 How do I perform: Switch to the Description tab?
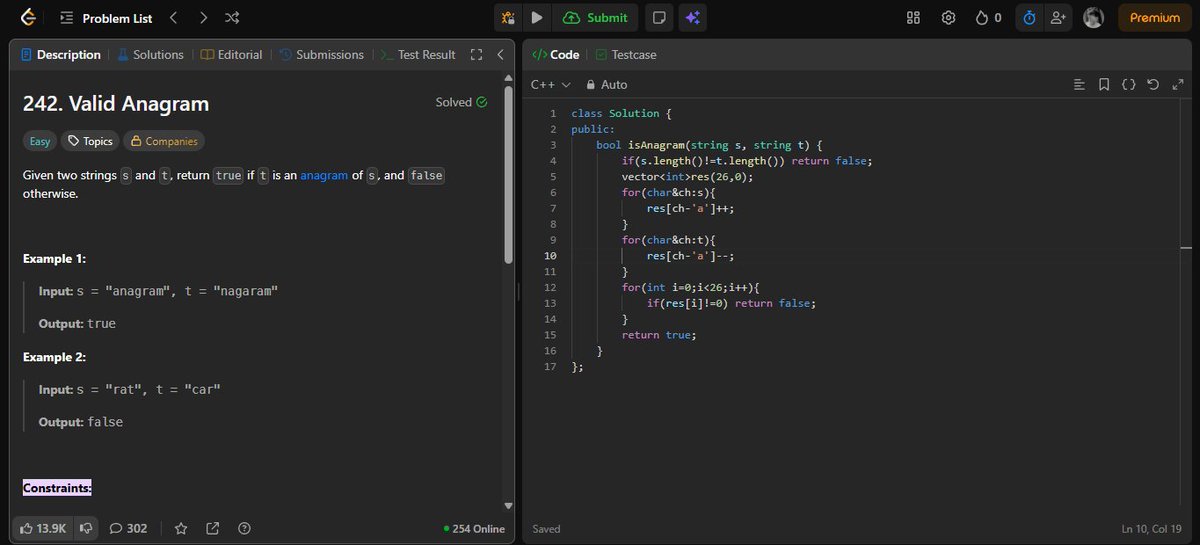pos(61,55)
